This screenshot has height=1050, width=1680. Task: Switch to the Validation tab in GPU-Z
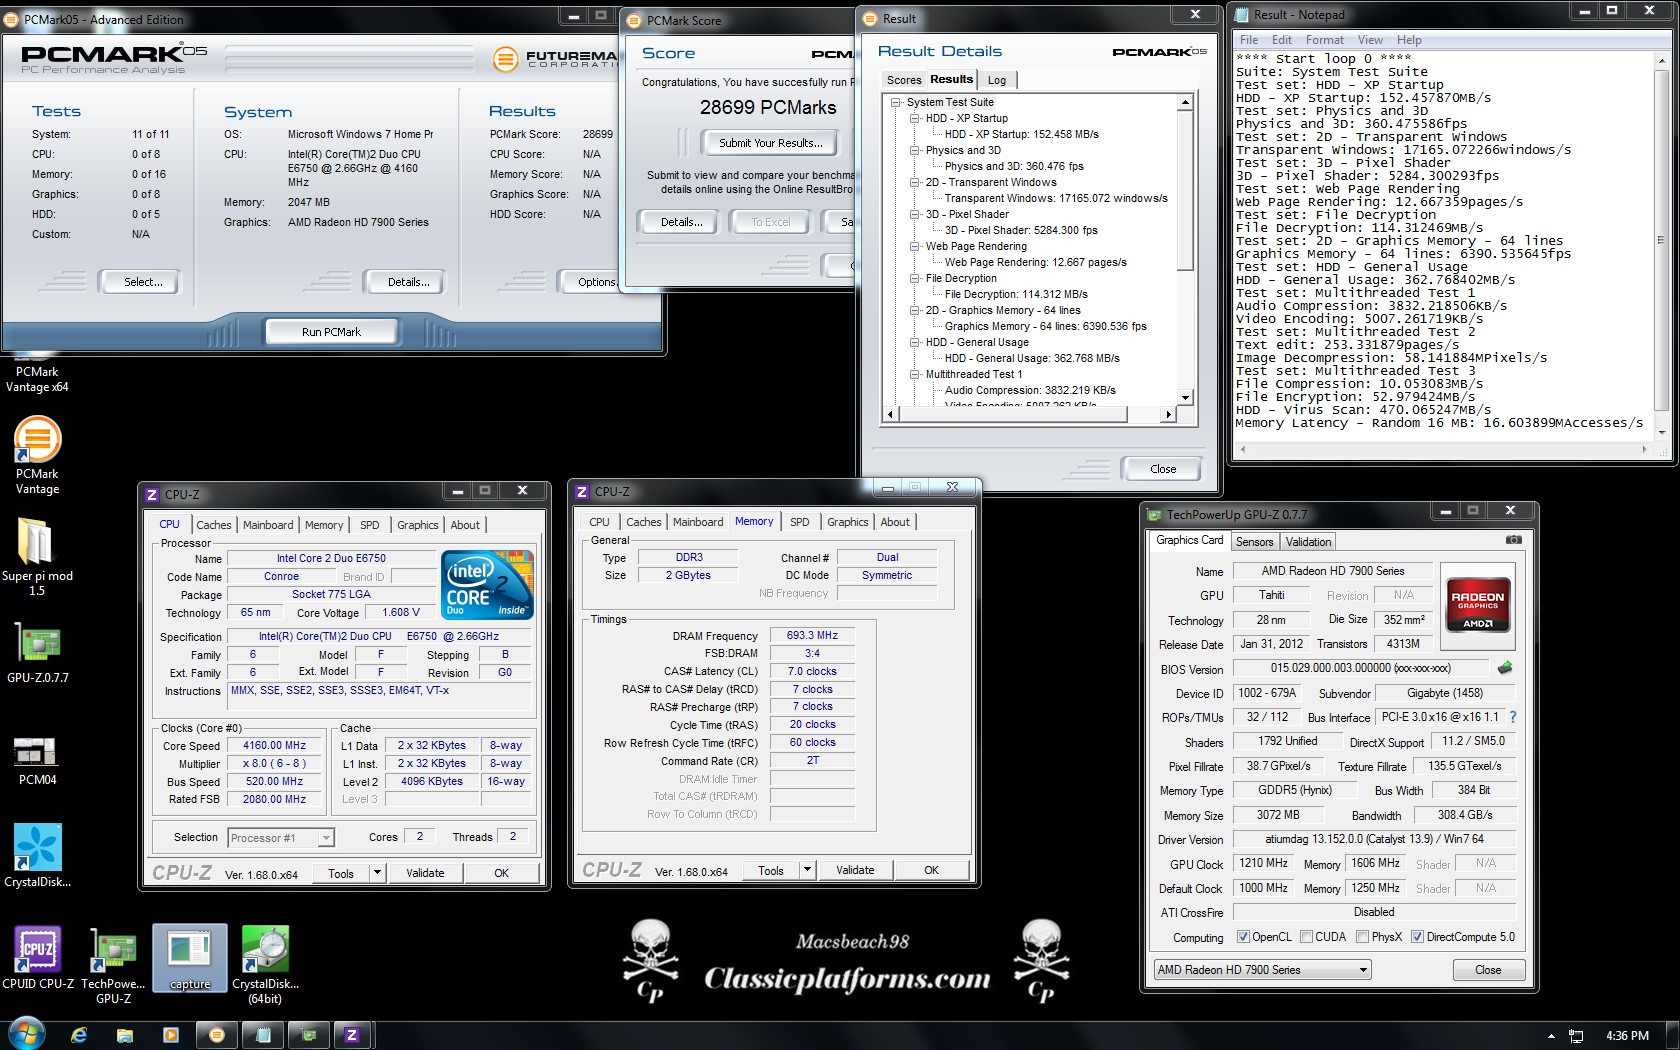(1308, 542)
